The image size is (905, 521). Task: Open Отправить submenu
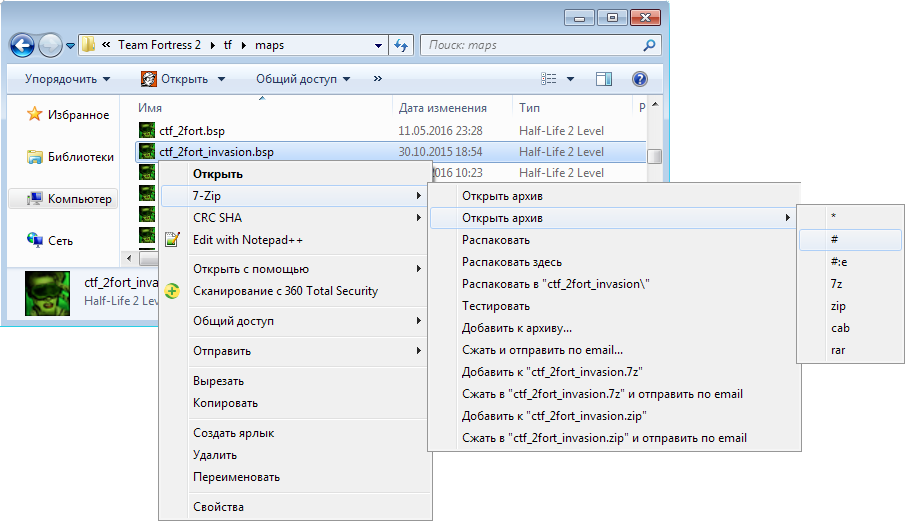(294, 351)
